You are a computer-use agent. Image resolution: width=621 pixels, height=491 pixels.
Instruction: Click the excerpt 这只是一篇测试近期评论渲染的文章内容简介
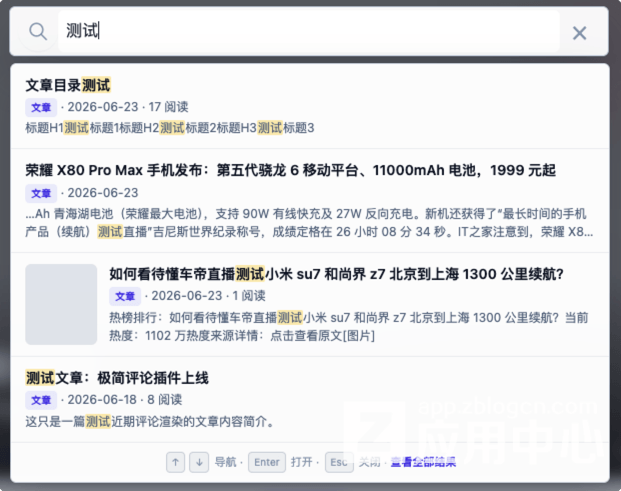click(150, 421)
